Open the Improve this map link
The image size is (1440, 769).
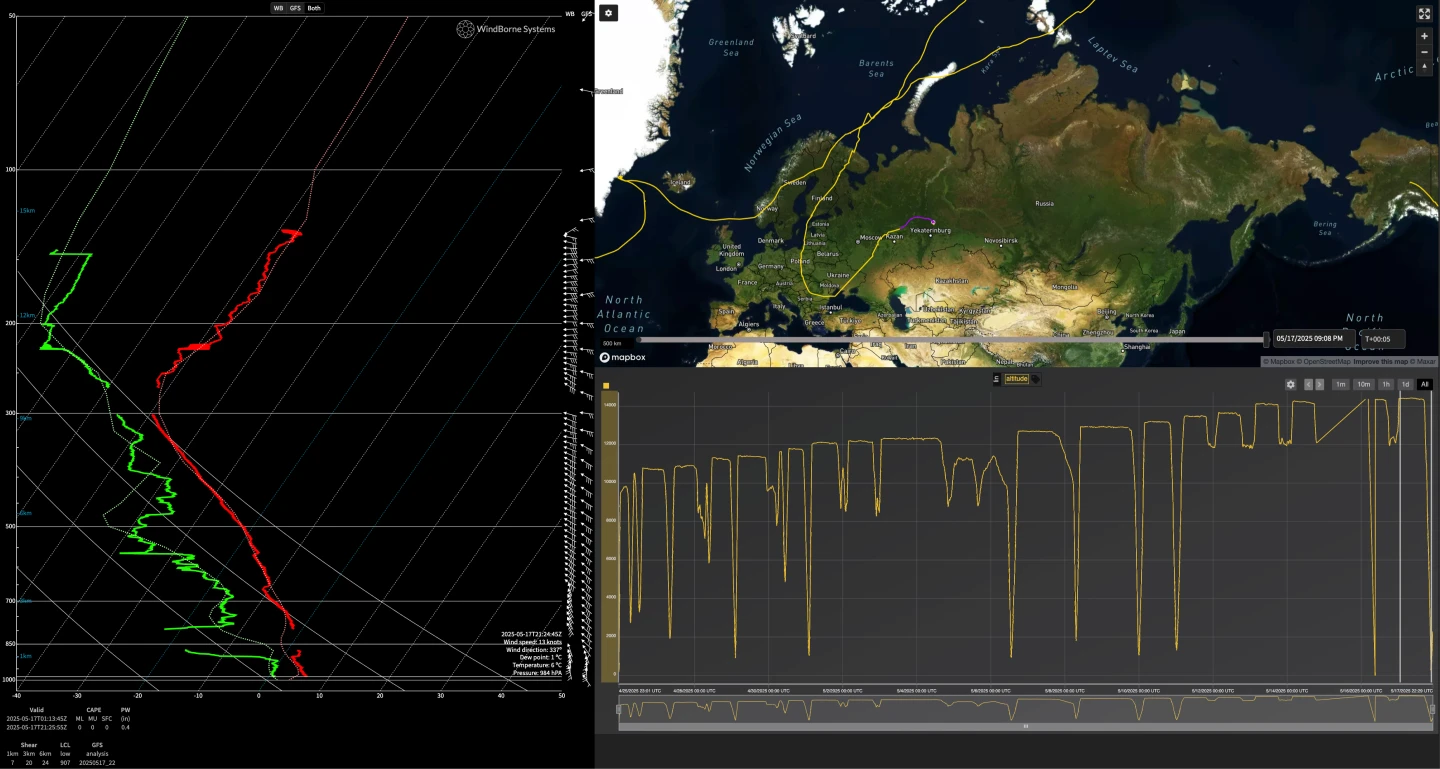click(1381, 361)
